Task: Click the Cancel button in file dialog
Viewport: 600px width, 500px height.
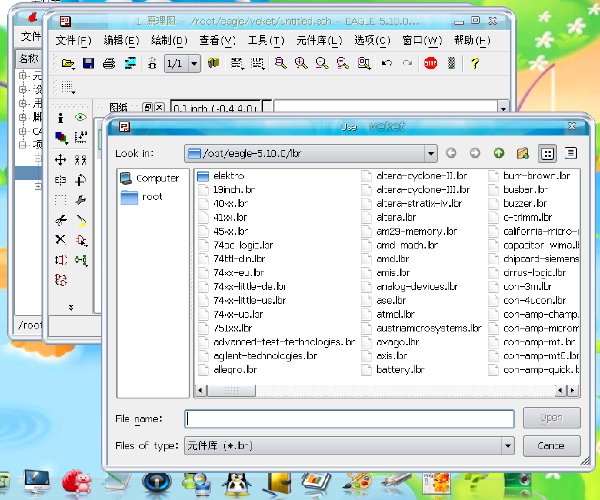Action: pos(551,446)
